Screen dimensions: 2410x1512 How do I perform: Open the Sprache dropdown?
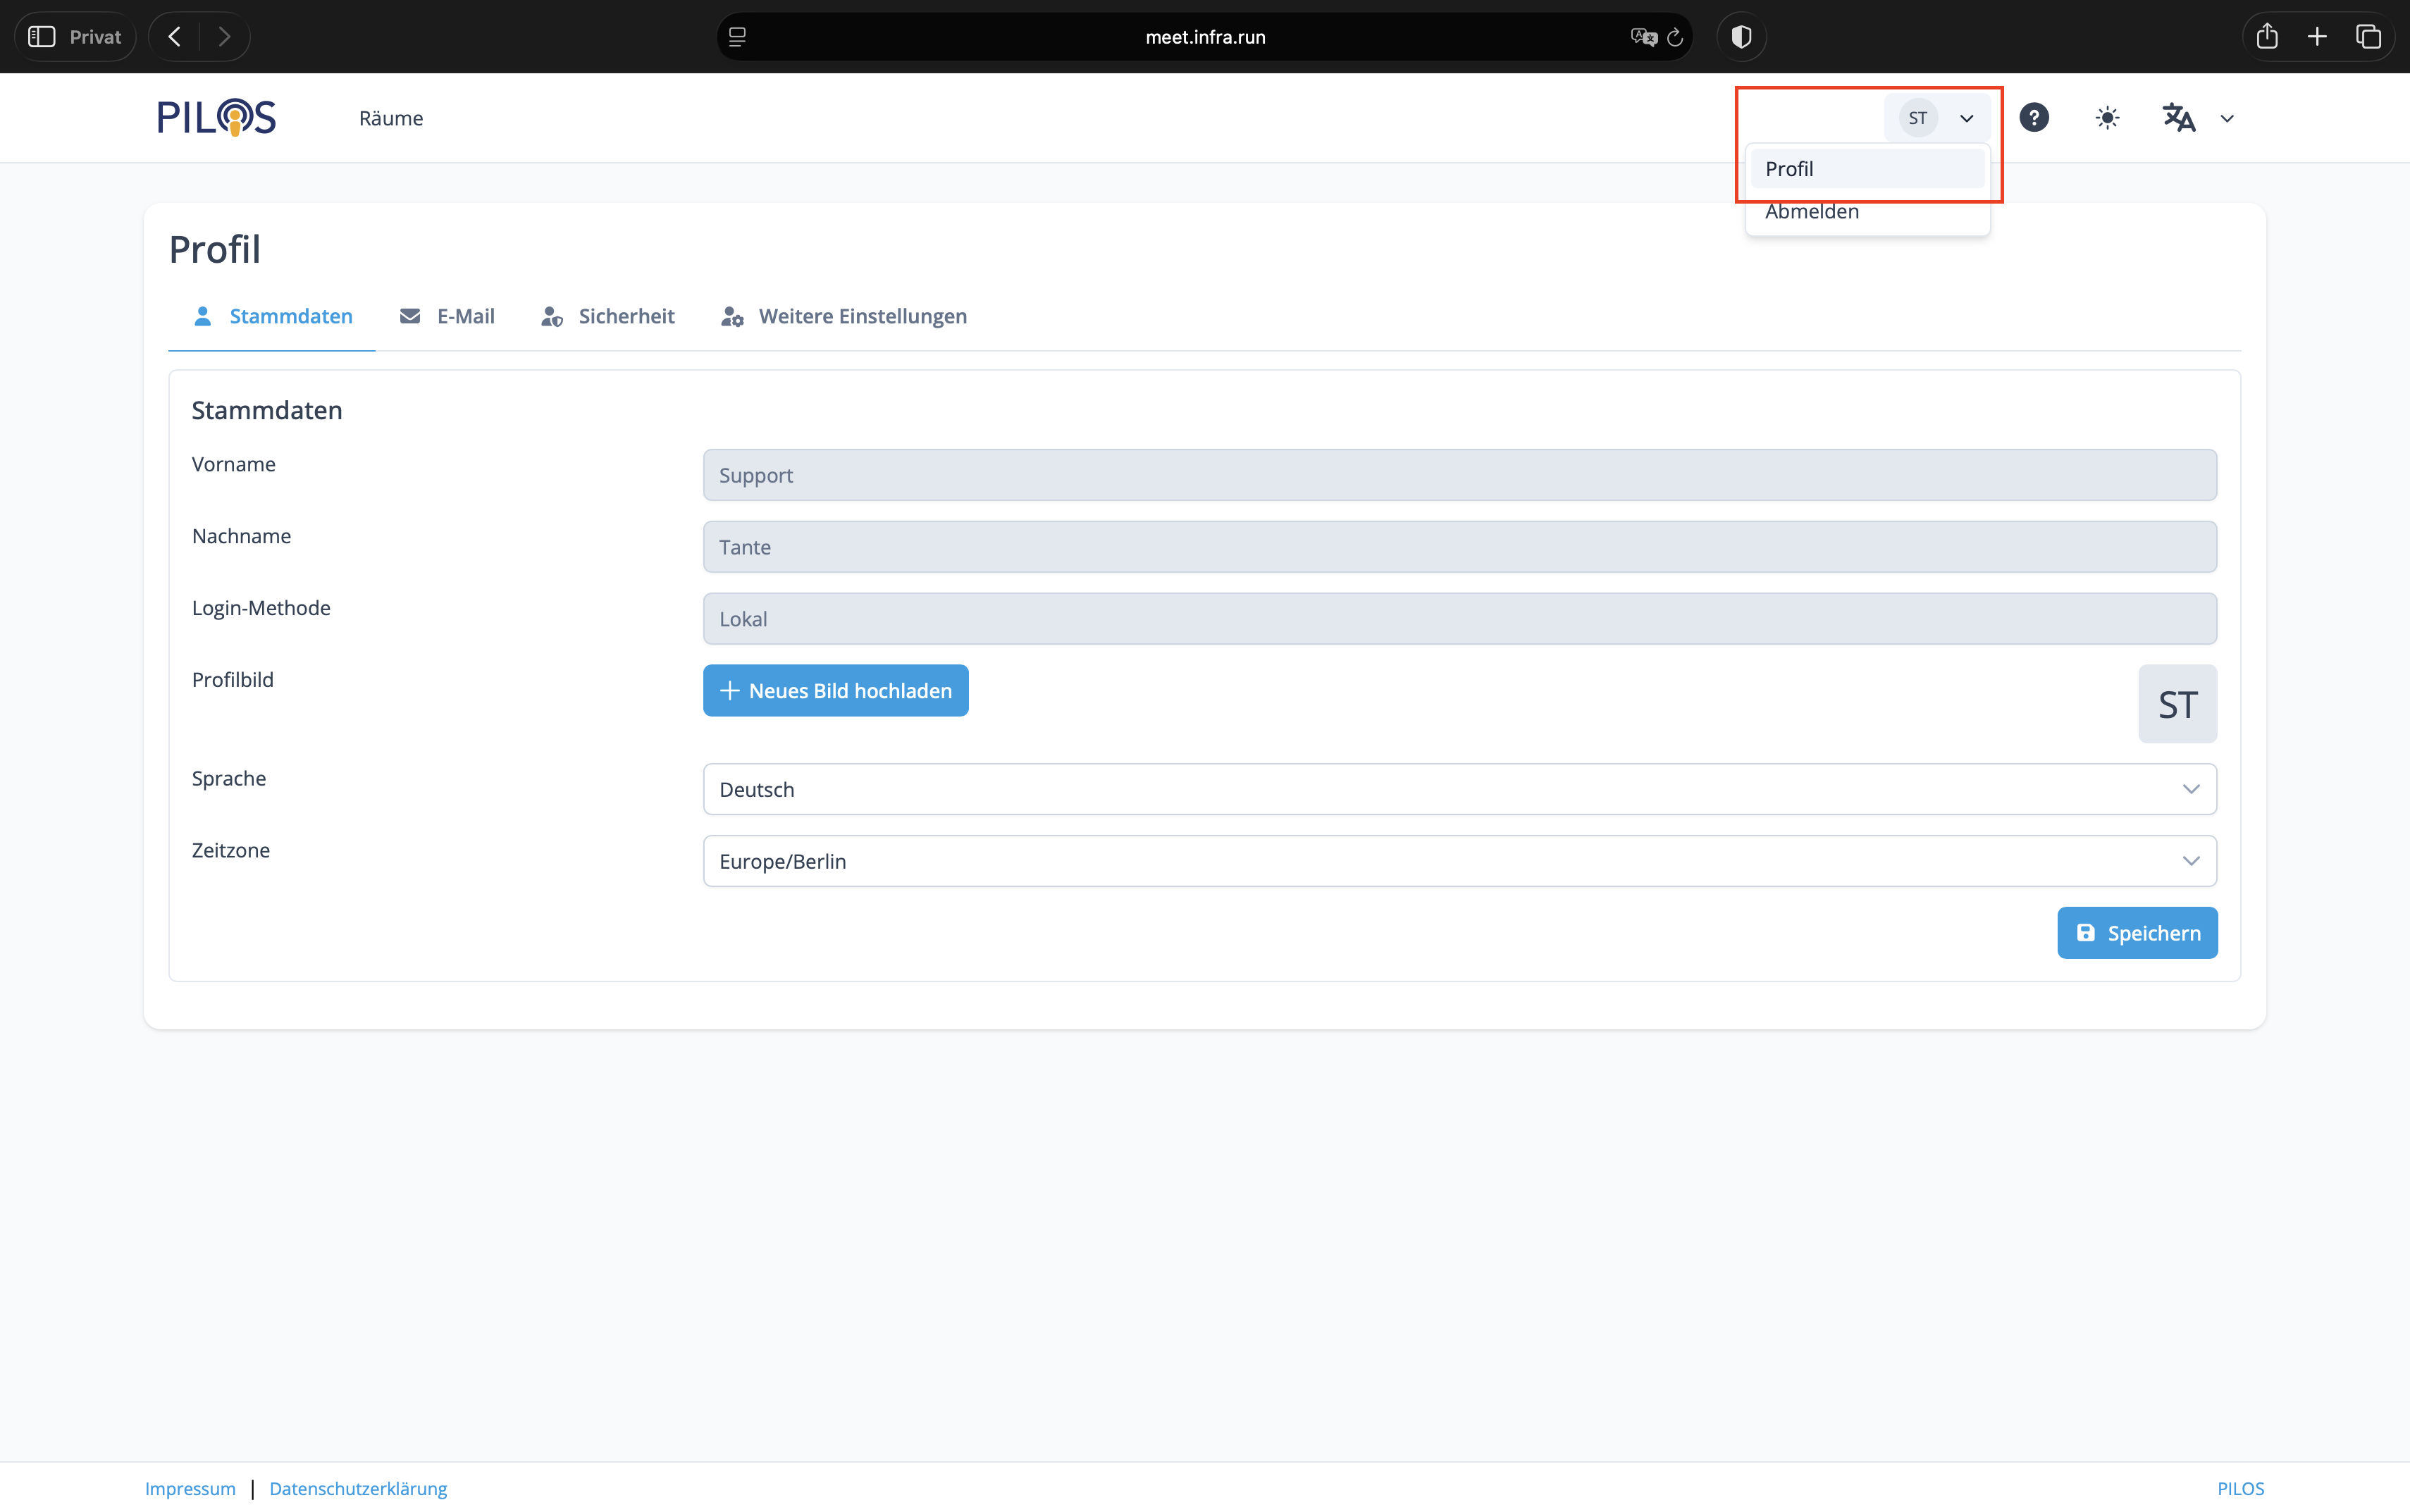(1459, 789)
